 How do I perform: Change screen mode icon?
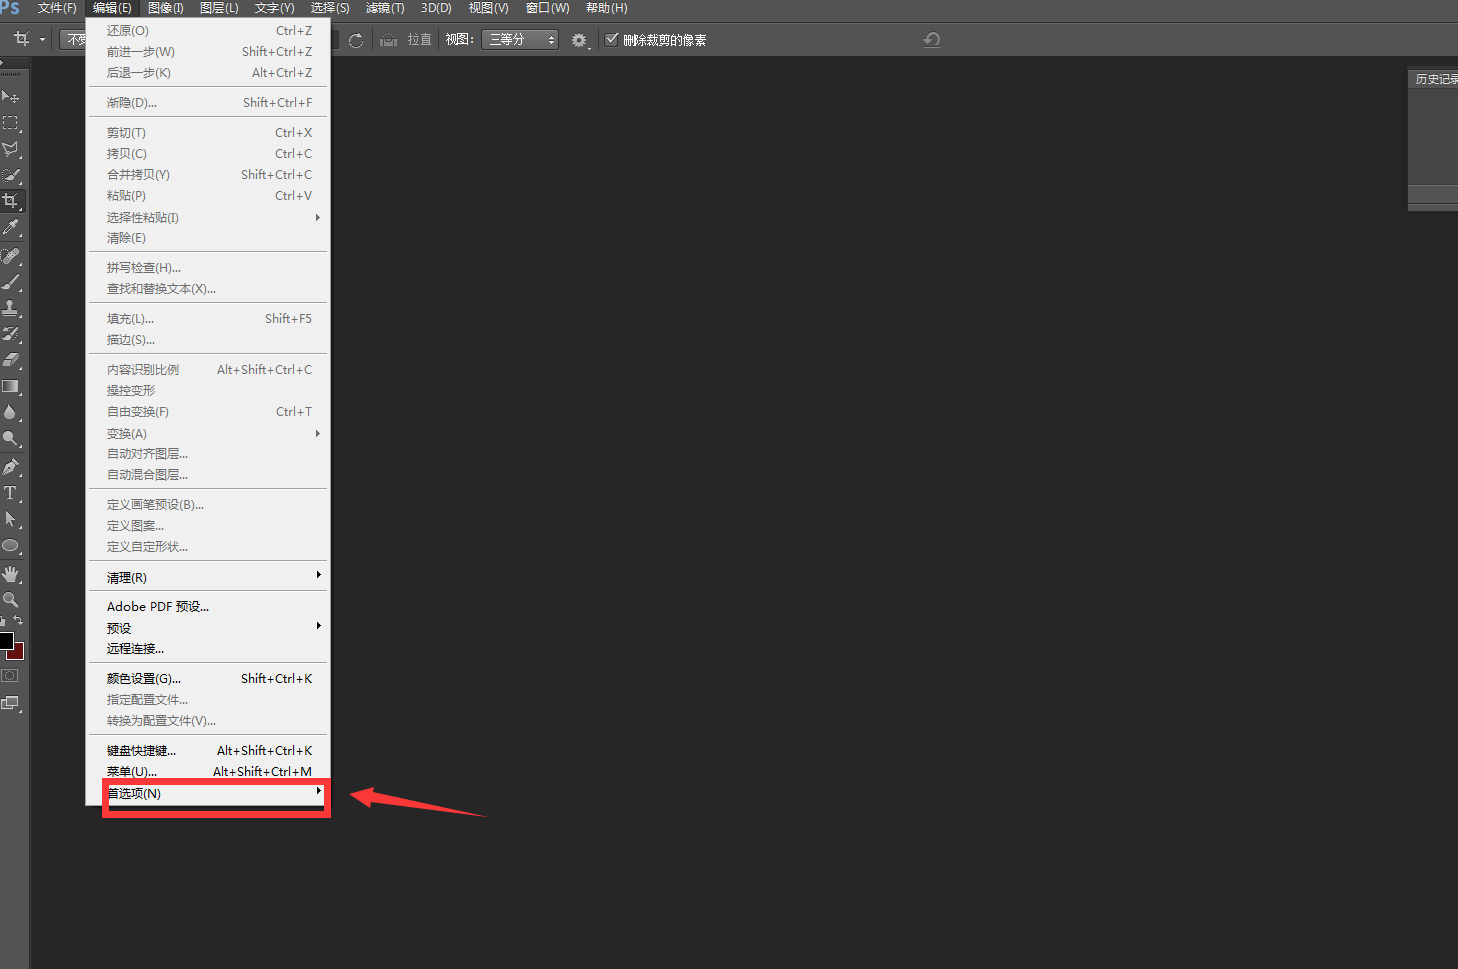click(x=10, y=703)
